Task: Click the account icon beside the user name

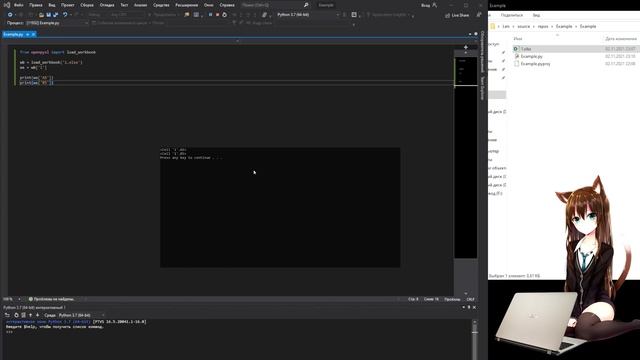Action: click(434, 5)
